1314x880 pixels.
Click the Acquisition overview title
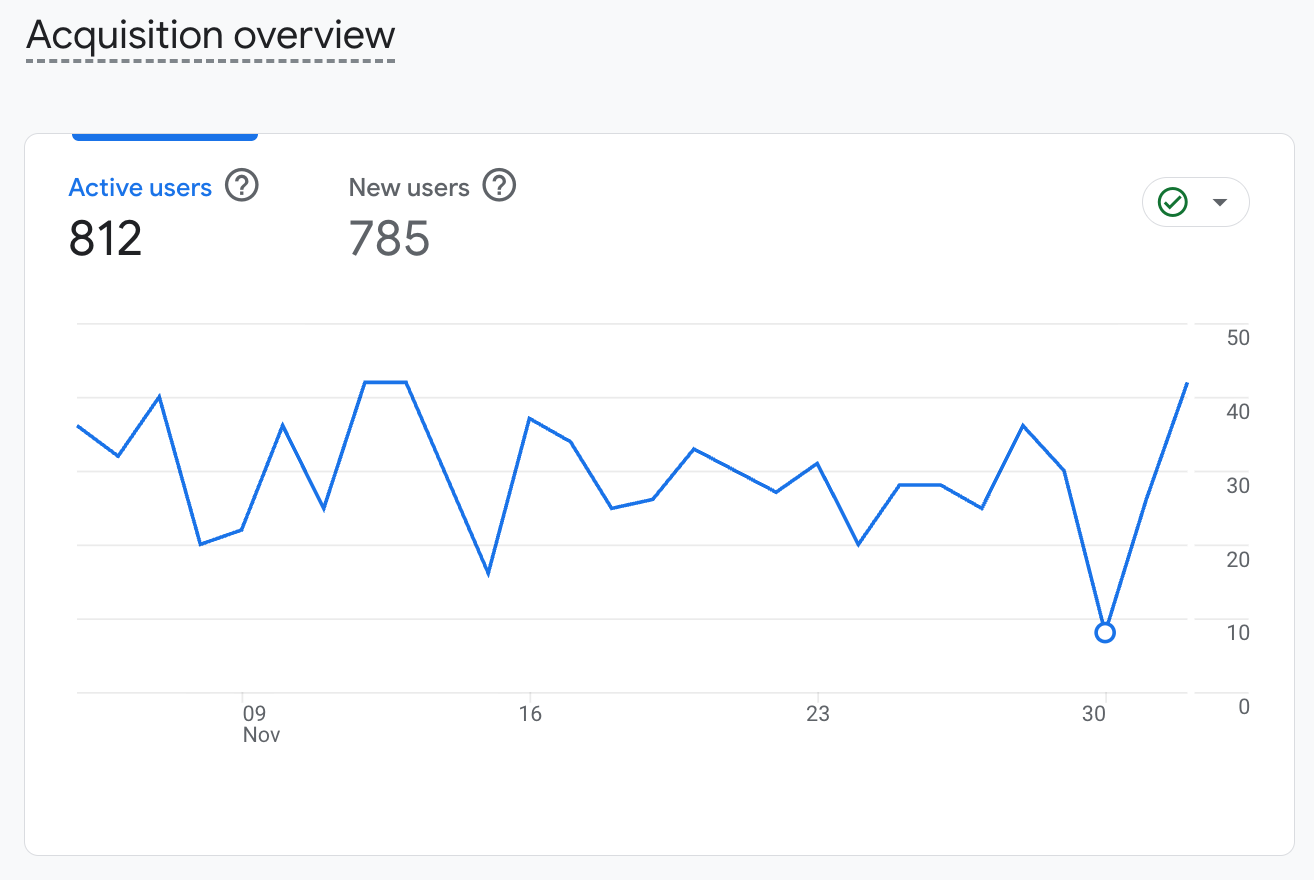click(x=211, y=36)
